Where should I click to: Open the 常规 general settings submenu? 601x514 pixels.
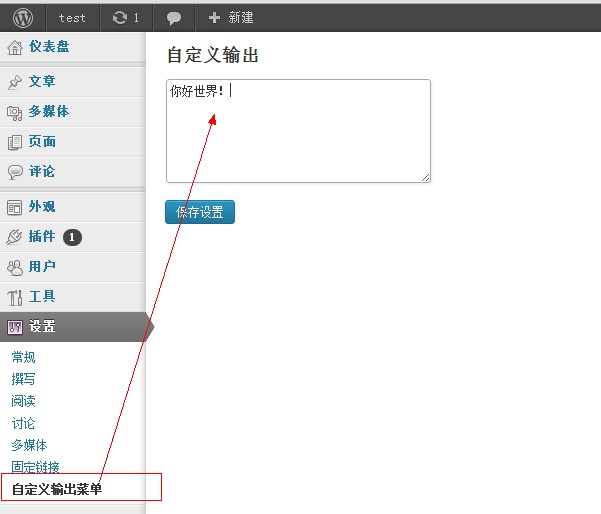coord(23,357)
